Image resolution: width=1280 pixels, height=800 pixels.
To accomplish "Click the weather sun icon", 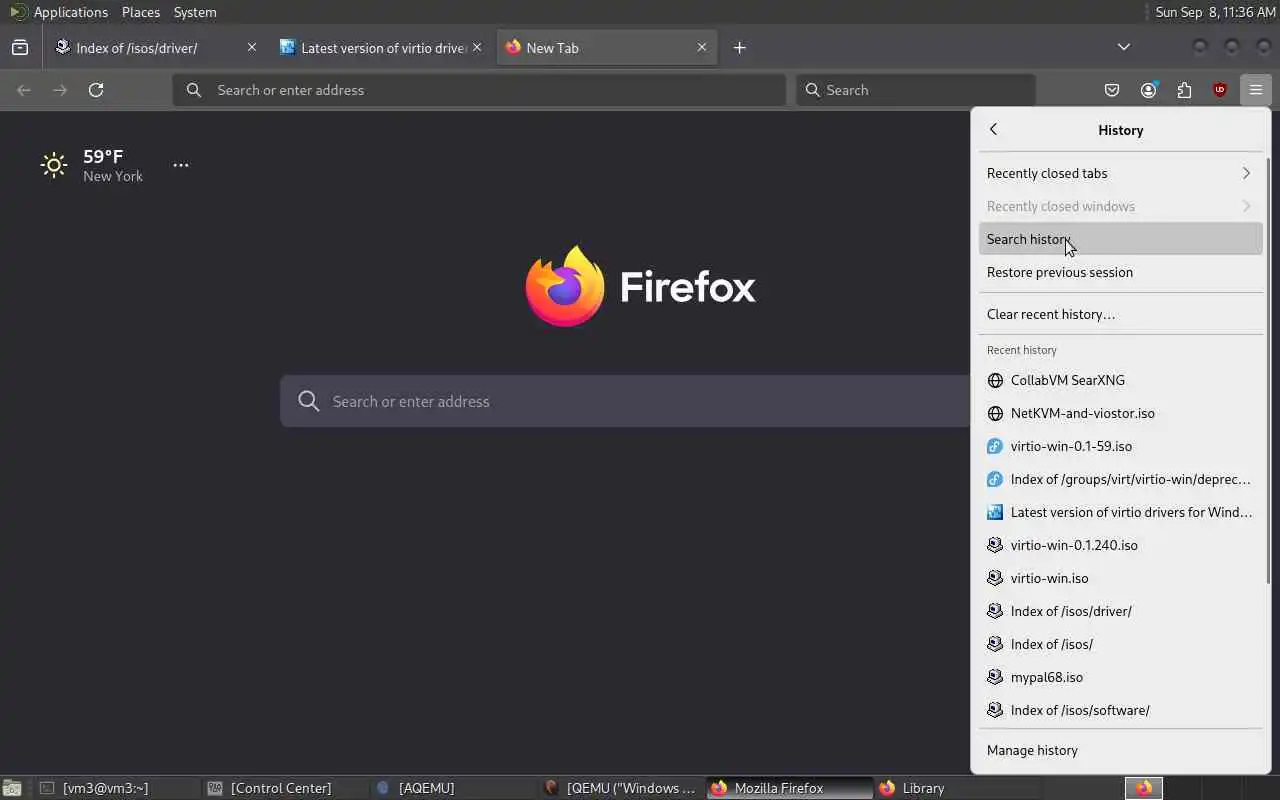I will click(54, 165).
